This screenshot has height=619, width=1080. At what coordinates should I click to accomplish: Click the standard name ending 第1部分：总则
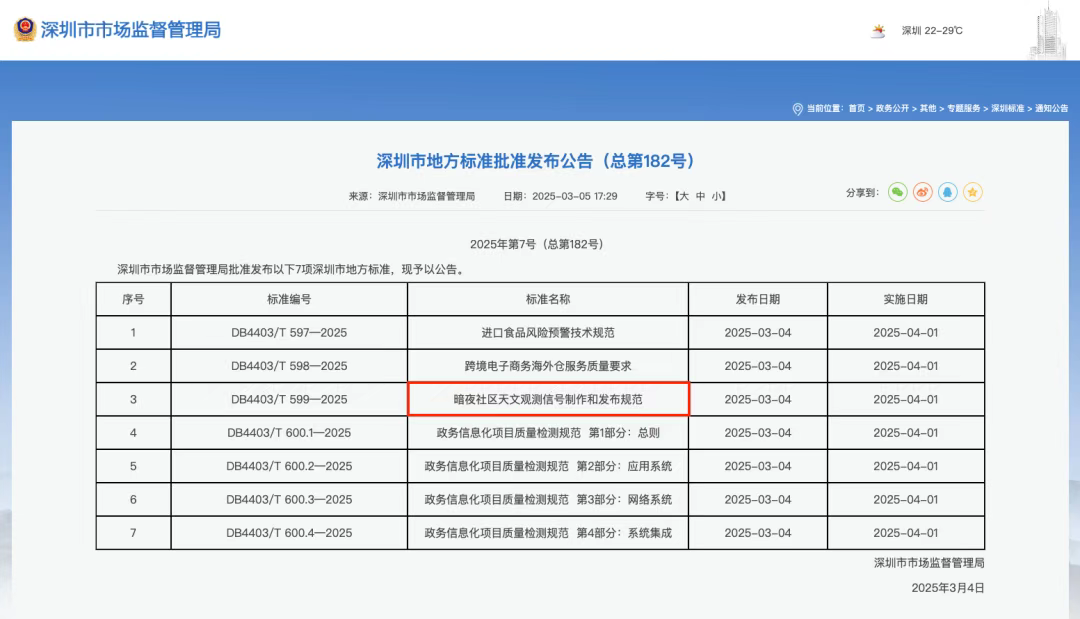548,433
